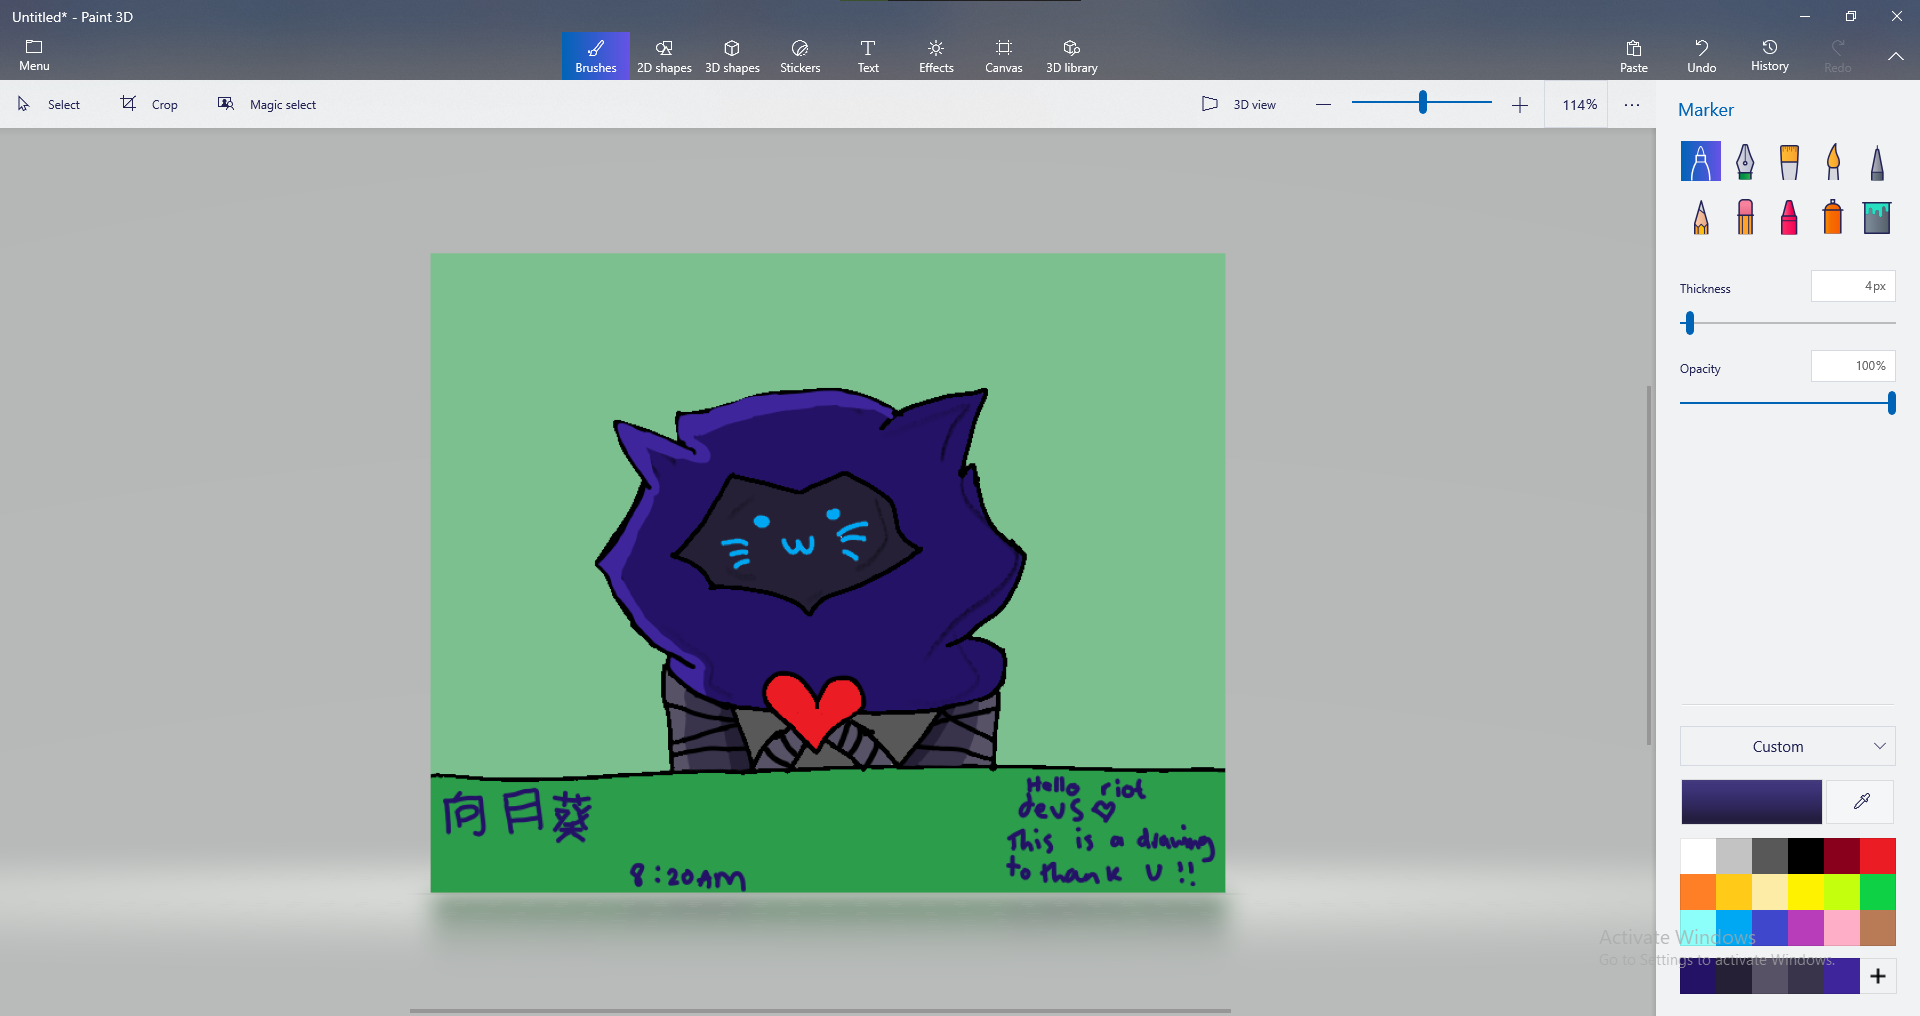Click the Undo button
Image resolution: width=1920 pixels, height=1016 pixels.
pos(1701,56)
